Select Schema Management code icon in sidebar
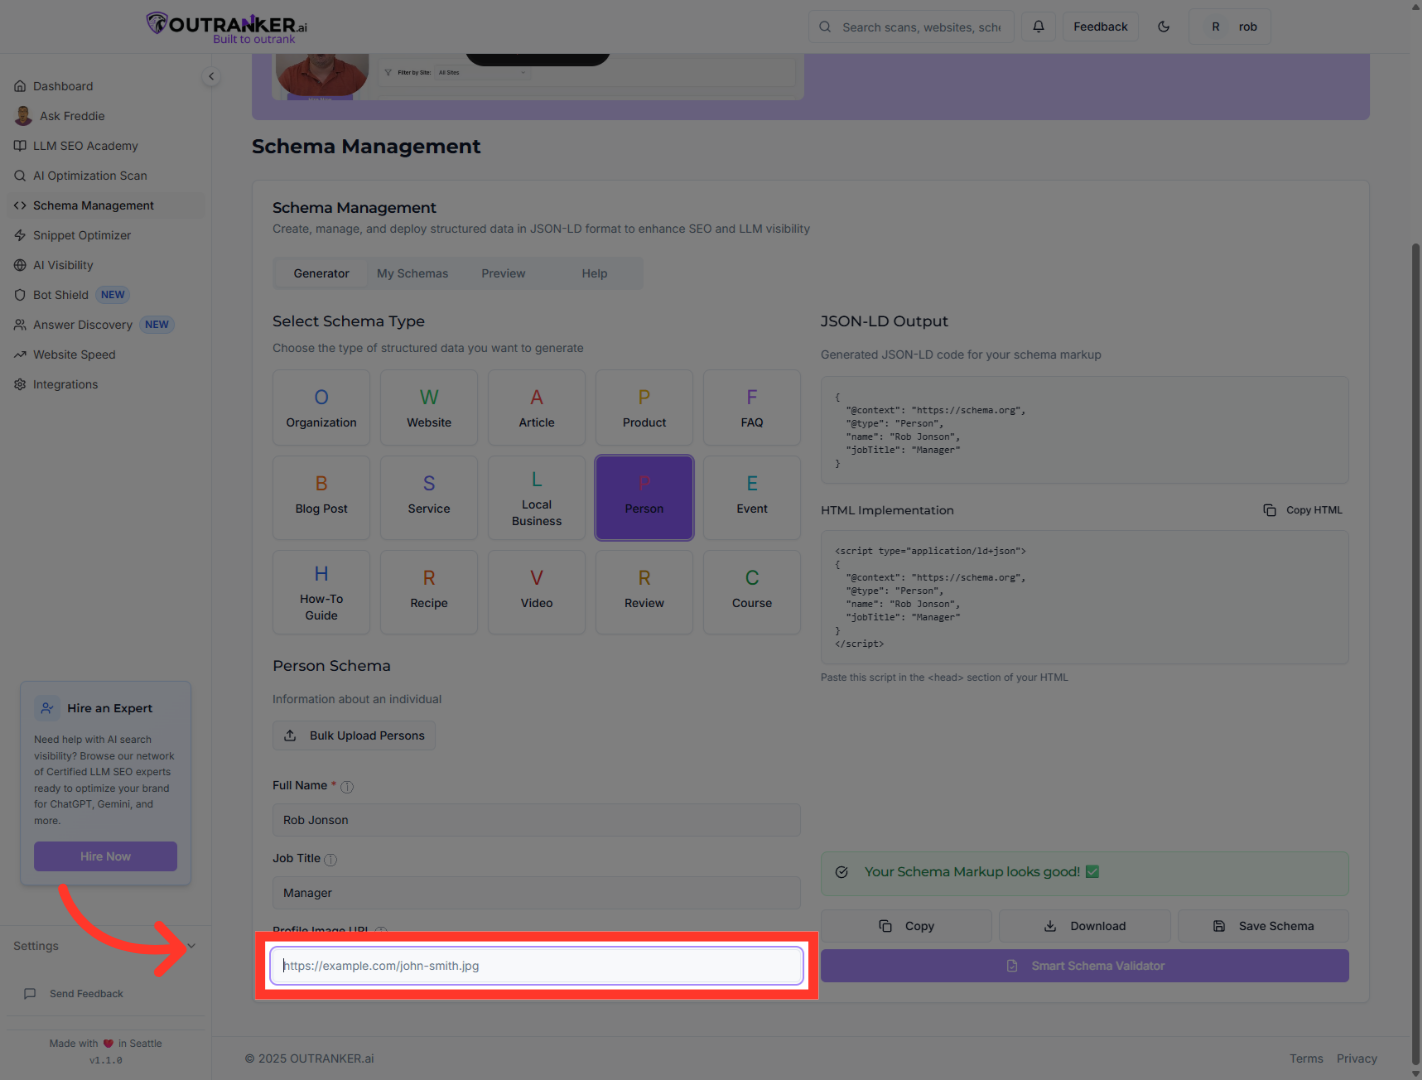Viewport: 1422px width, 1080px height. (x=20, y=206)
